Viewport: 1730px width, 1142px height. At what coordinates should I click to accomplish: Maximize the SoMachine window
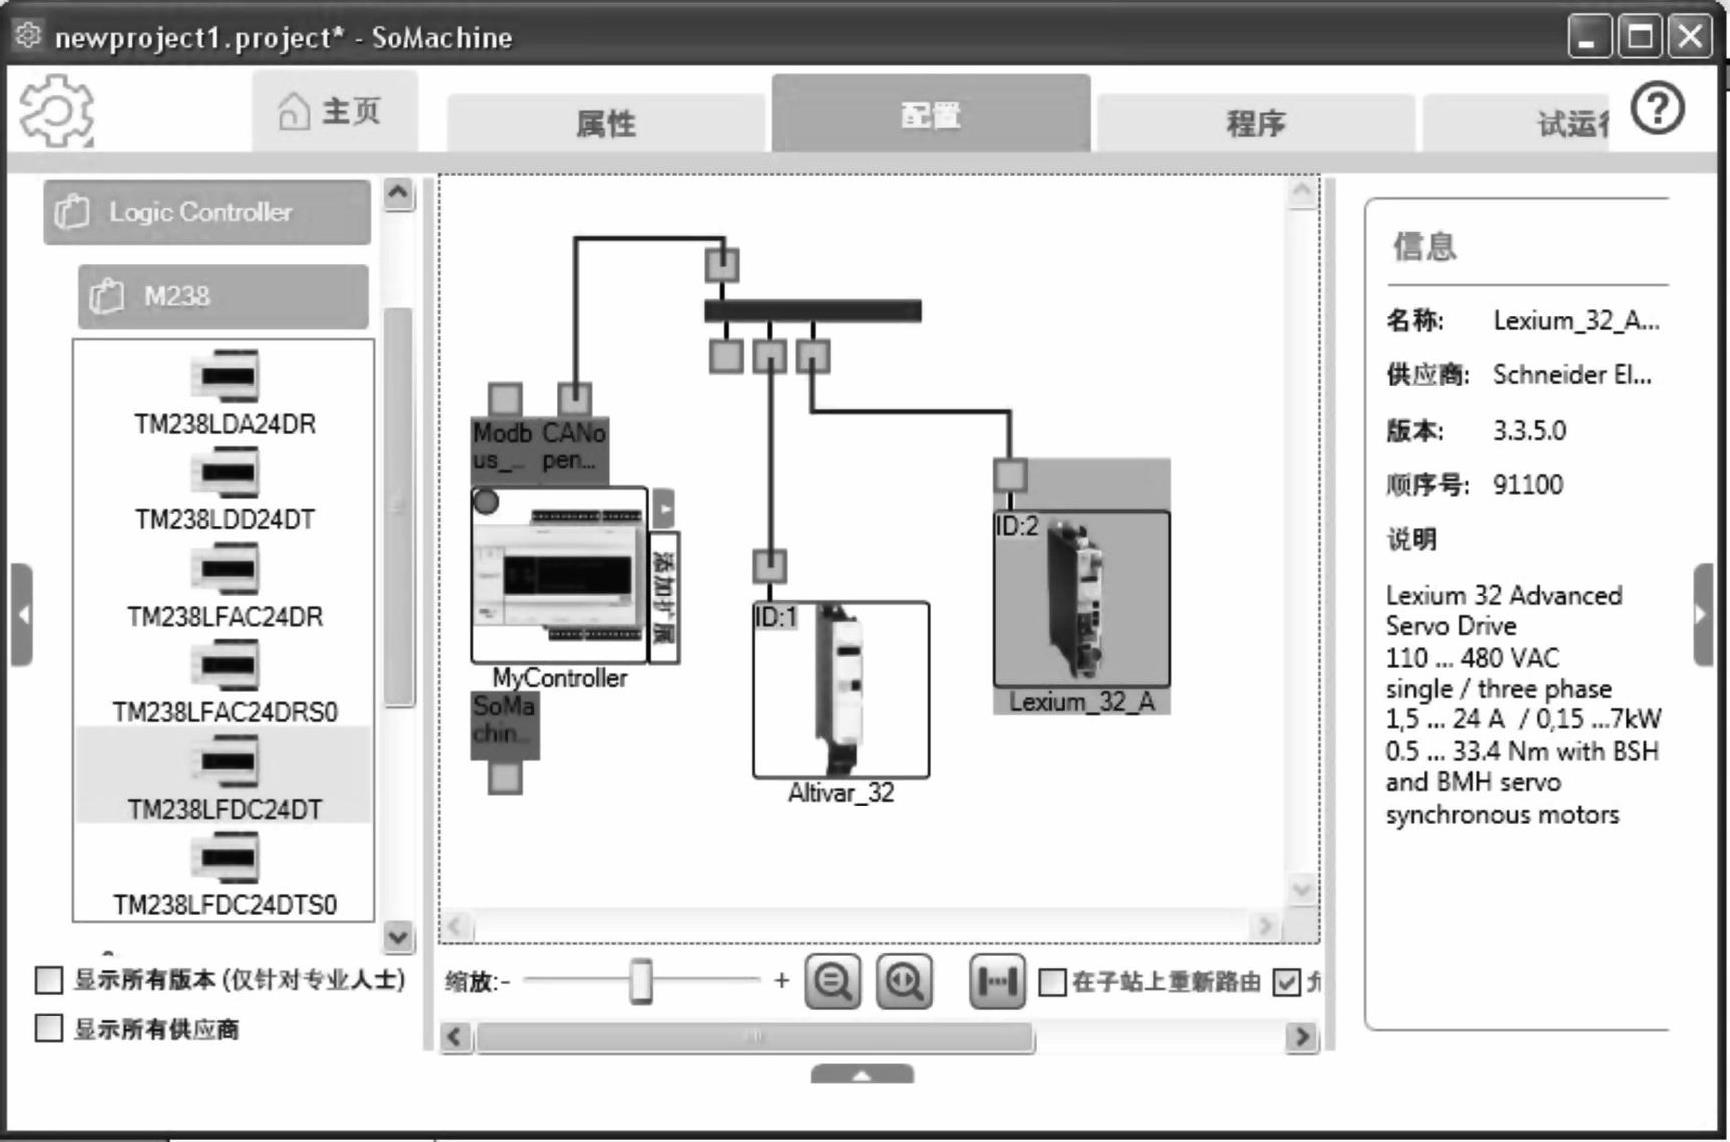pyautogui.click(x=1640, y=37)
